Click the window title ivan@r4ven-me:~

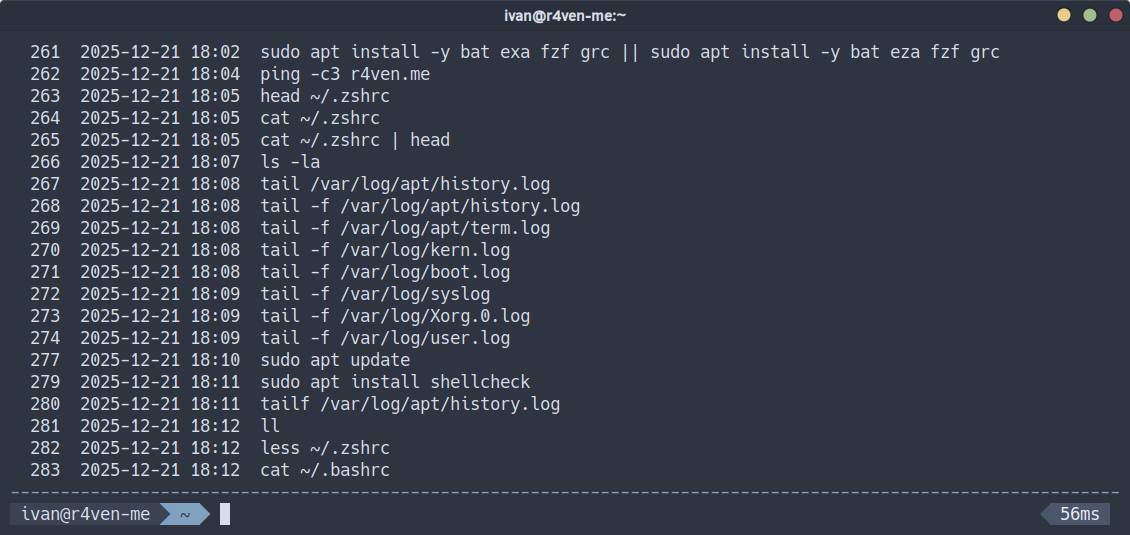tap(565, 15)
